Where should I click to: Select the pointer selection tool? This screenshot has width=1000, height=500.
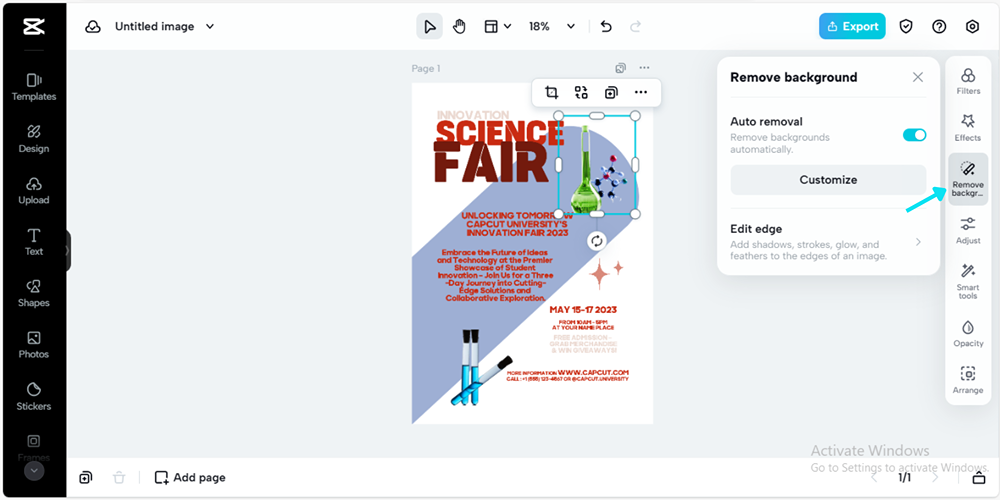click(x=429, y=27)
